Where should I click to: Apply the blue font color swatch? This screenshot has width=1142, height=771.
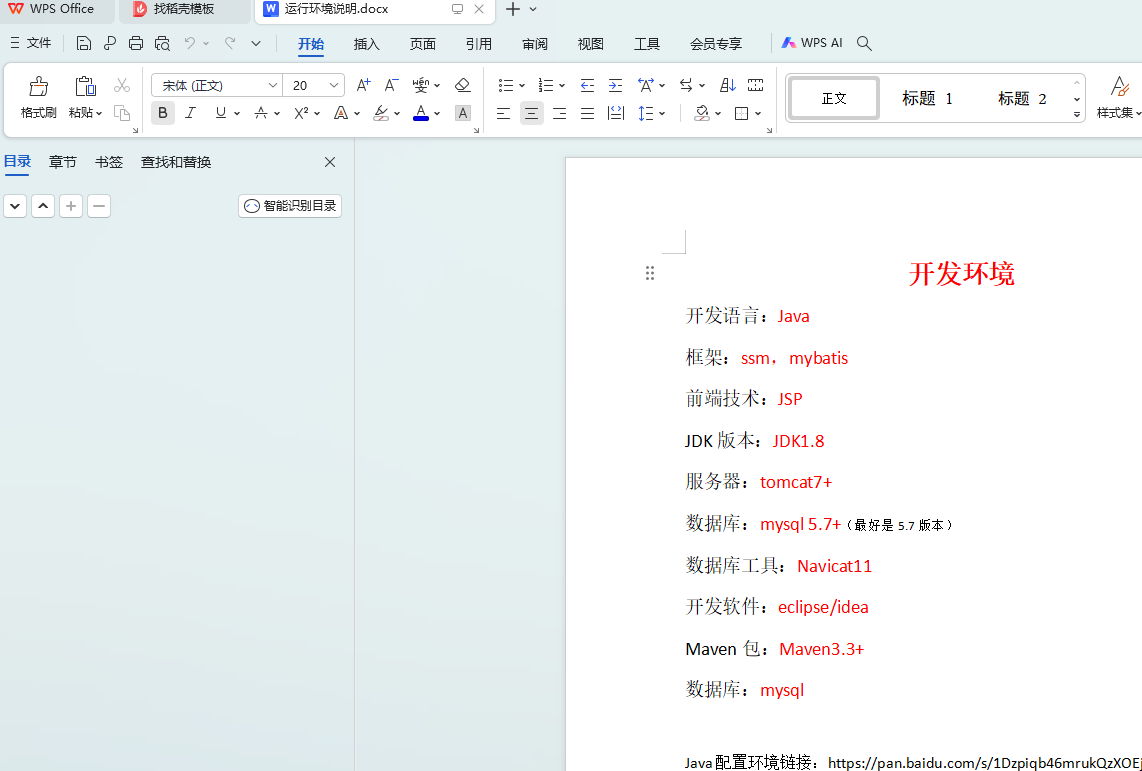pos(421,113)
